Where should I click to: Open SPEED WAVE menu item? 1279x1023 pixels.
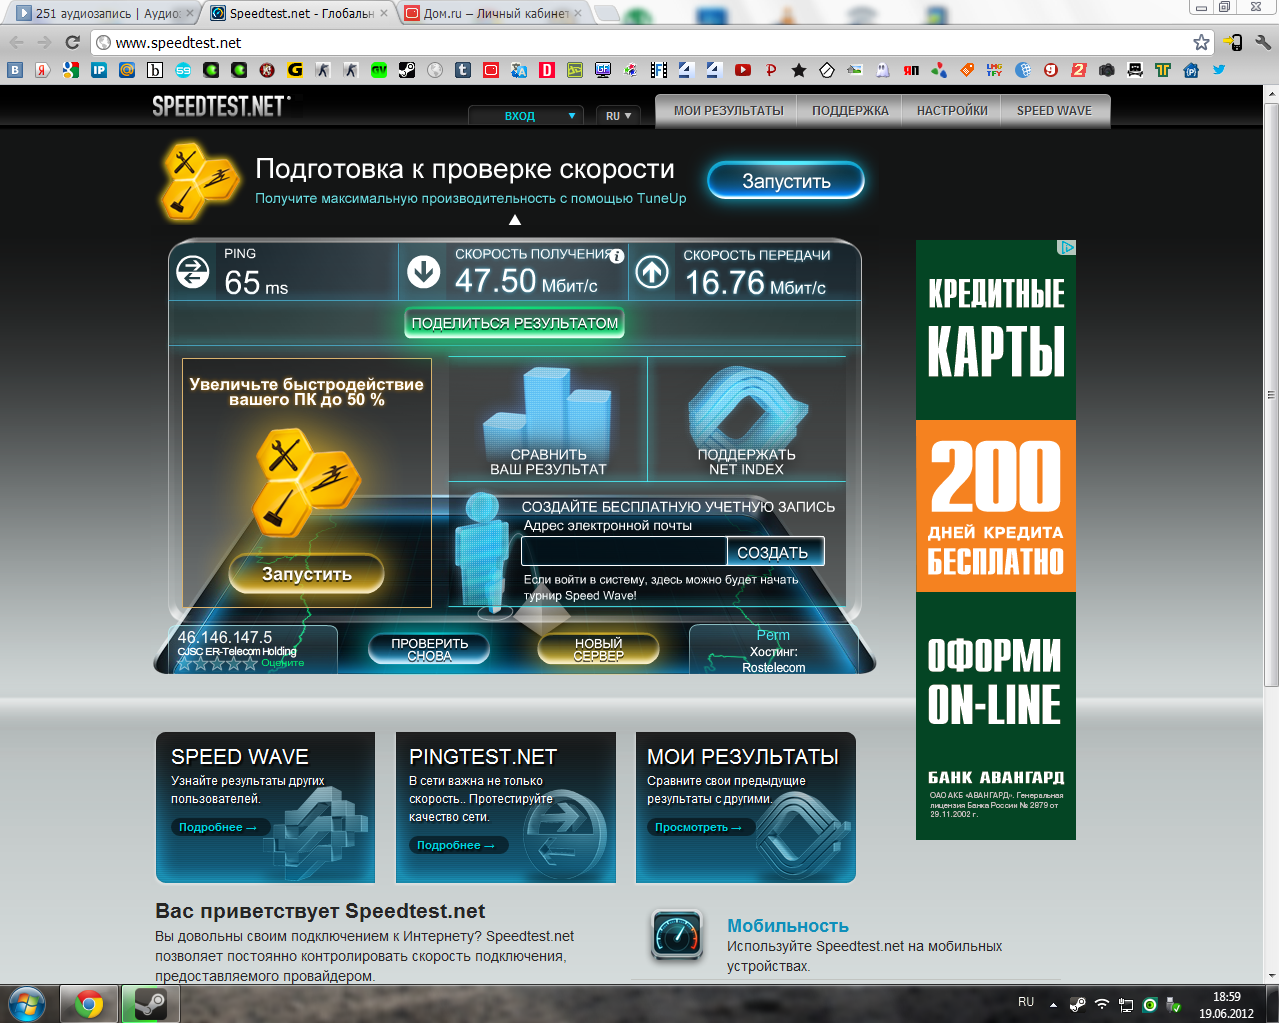point(1054,111)
